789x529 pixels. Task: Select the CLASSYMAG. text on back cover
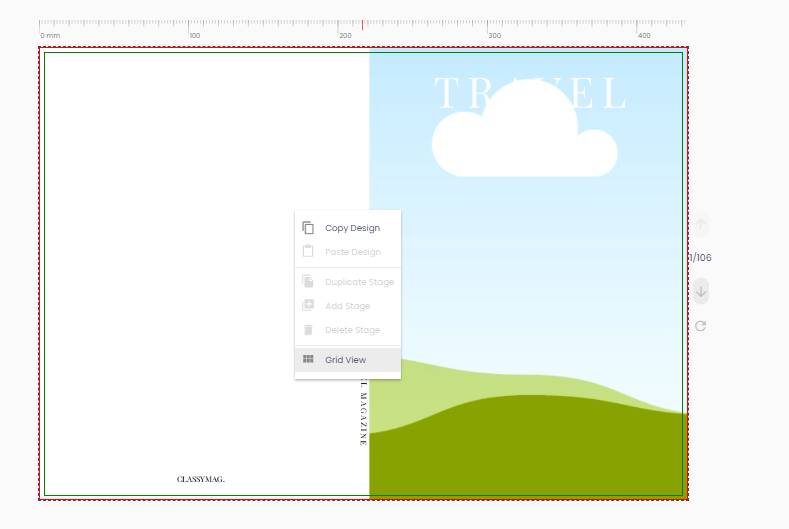coord(200,479)
